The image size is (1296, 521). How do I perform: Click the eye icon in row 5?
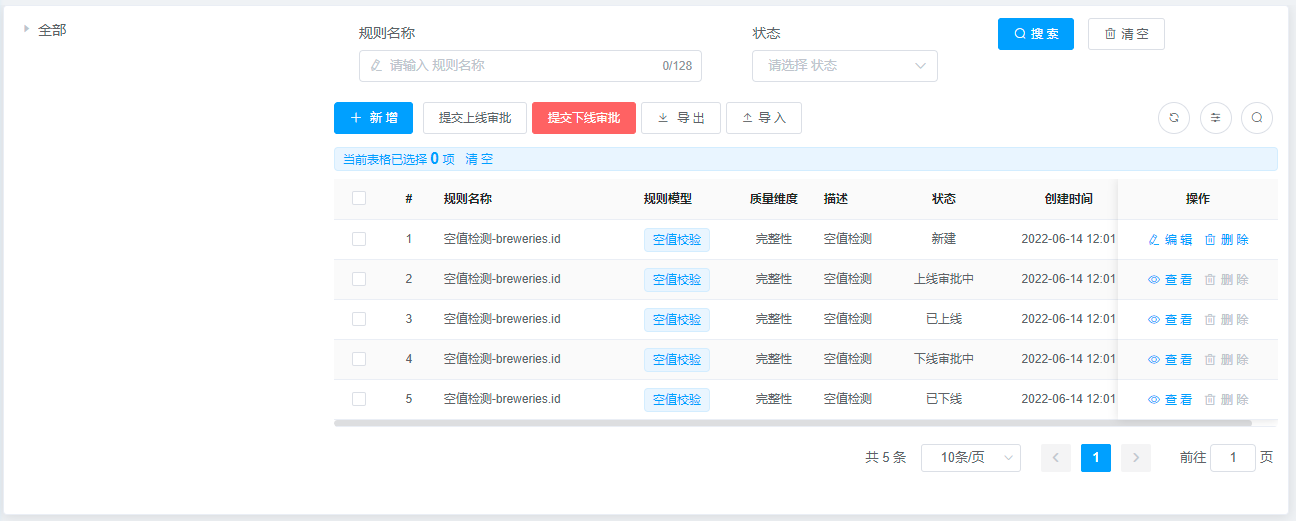pyautogui.click(x=1154, y=400)
